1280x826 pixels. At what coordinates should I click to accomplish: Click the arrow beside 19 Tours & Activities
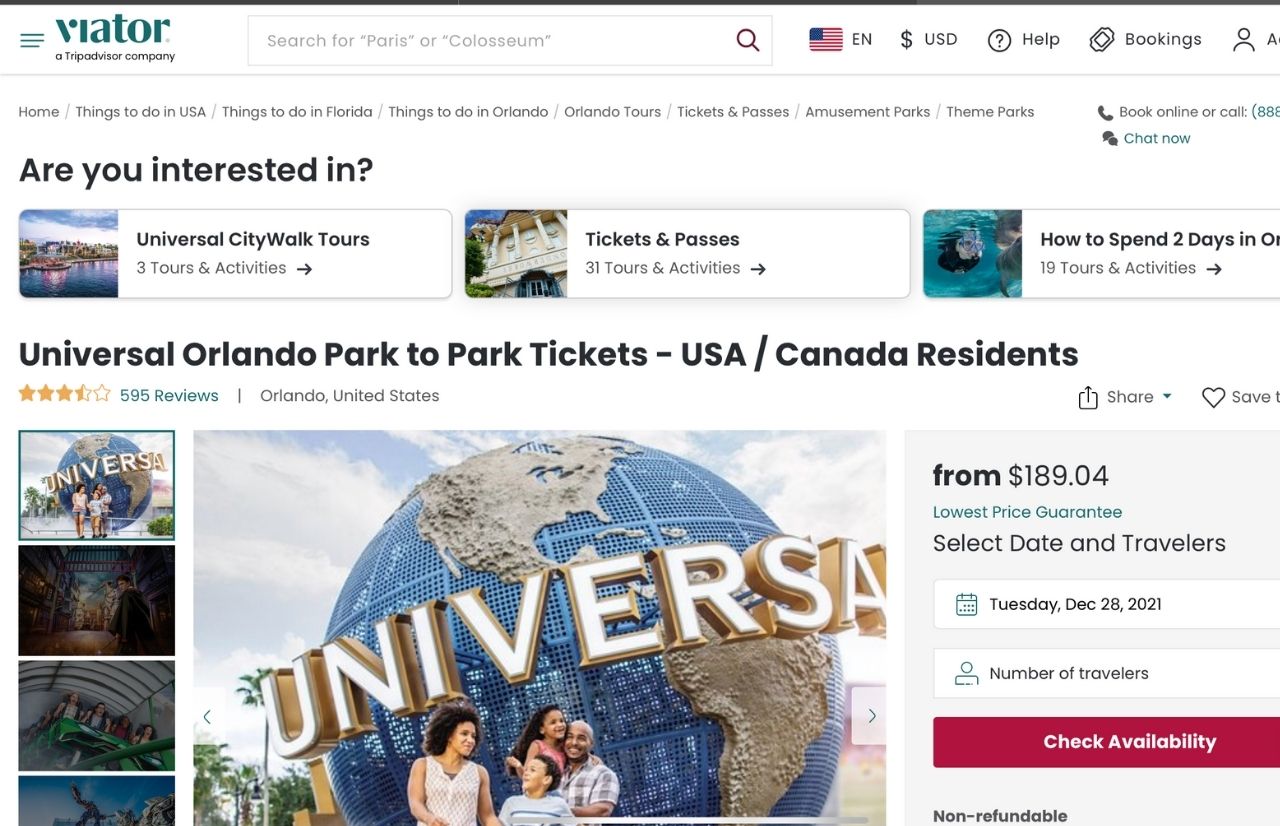click(1214, 269)
